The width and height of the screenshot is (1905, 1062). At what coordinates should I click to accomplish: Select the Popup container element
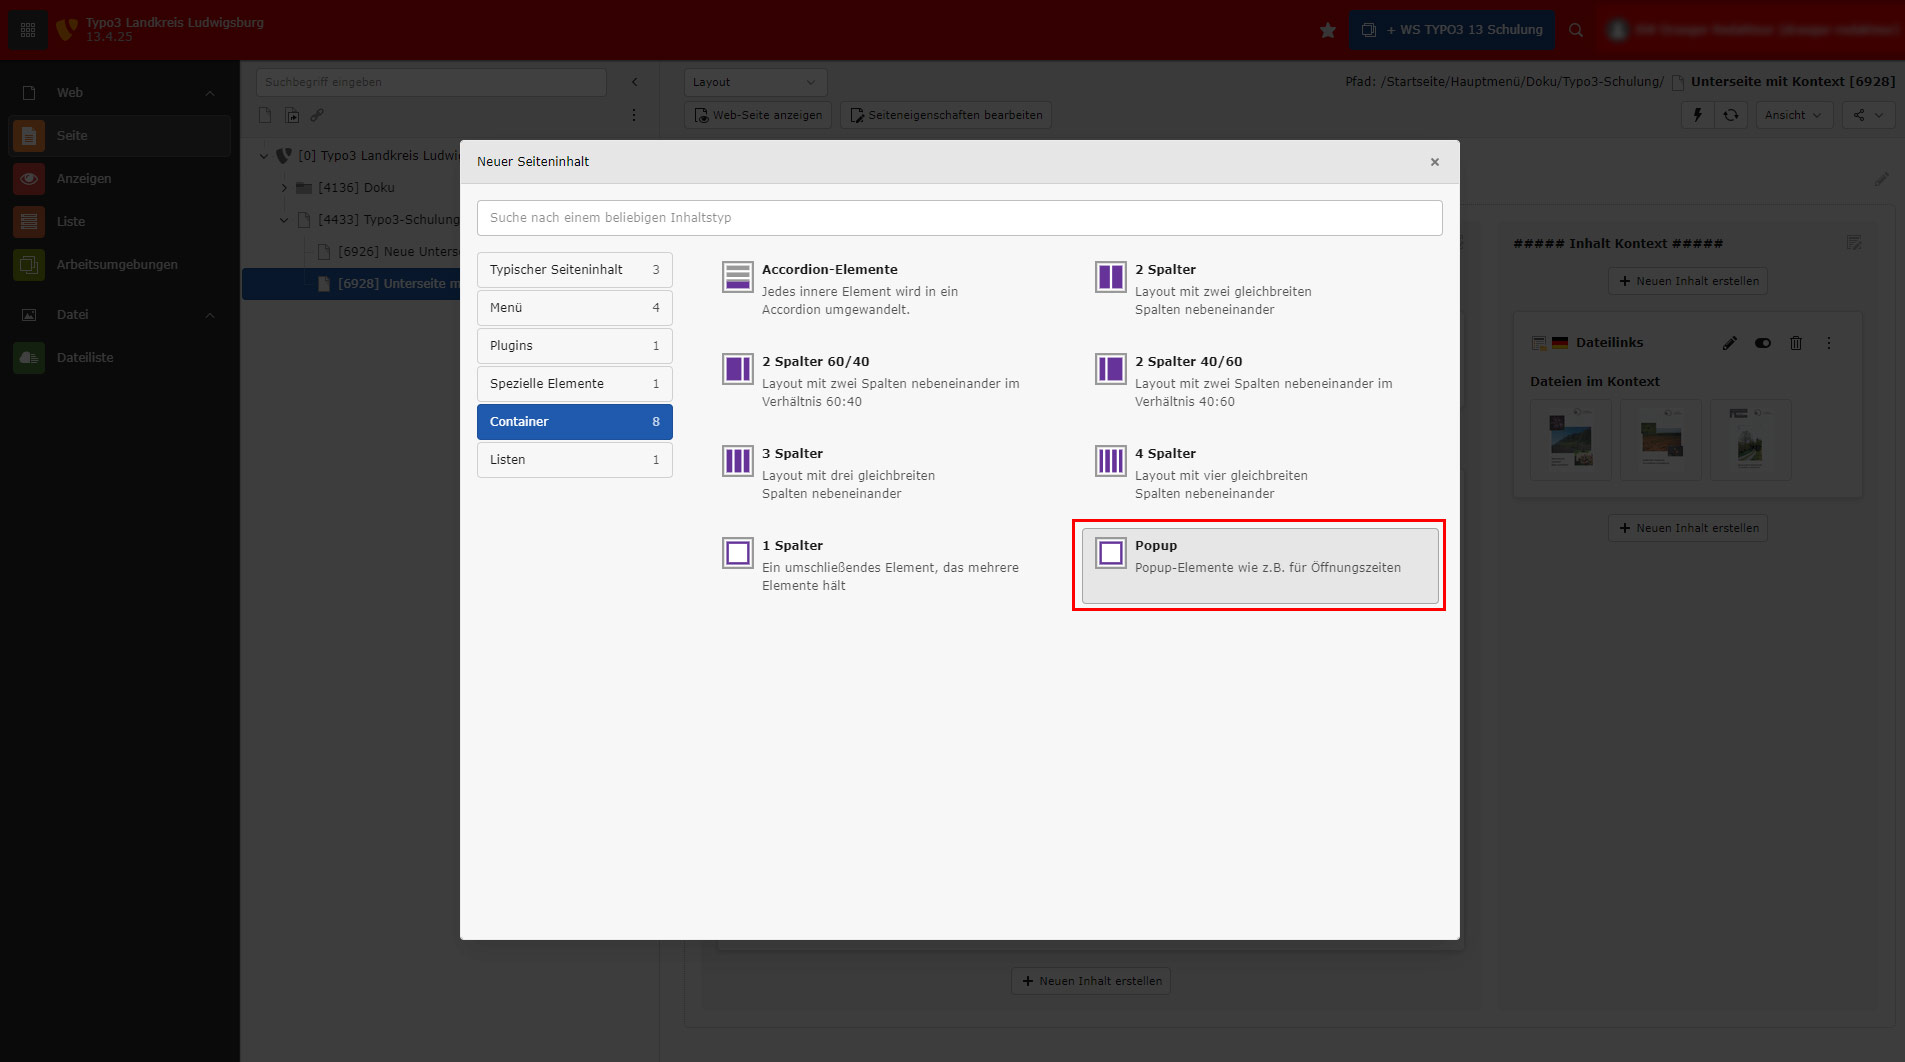point(1259,565)
